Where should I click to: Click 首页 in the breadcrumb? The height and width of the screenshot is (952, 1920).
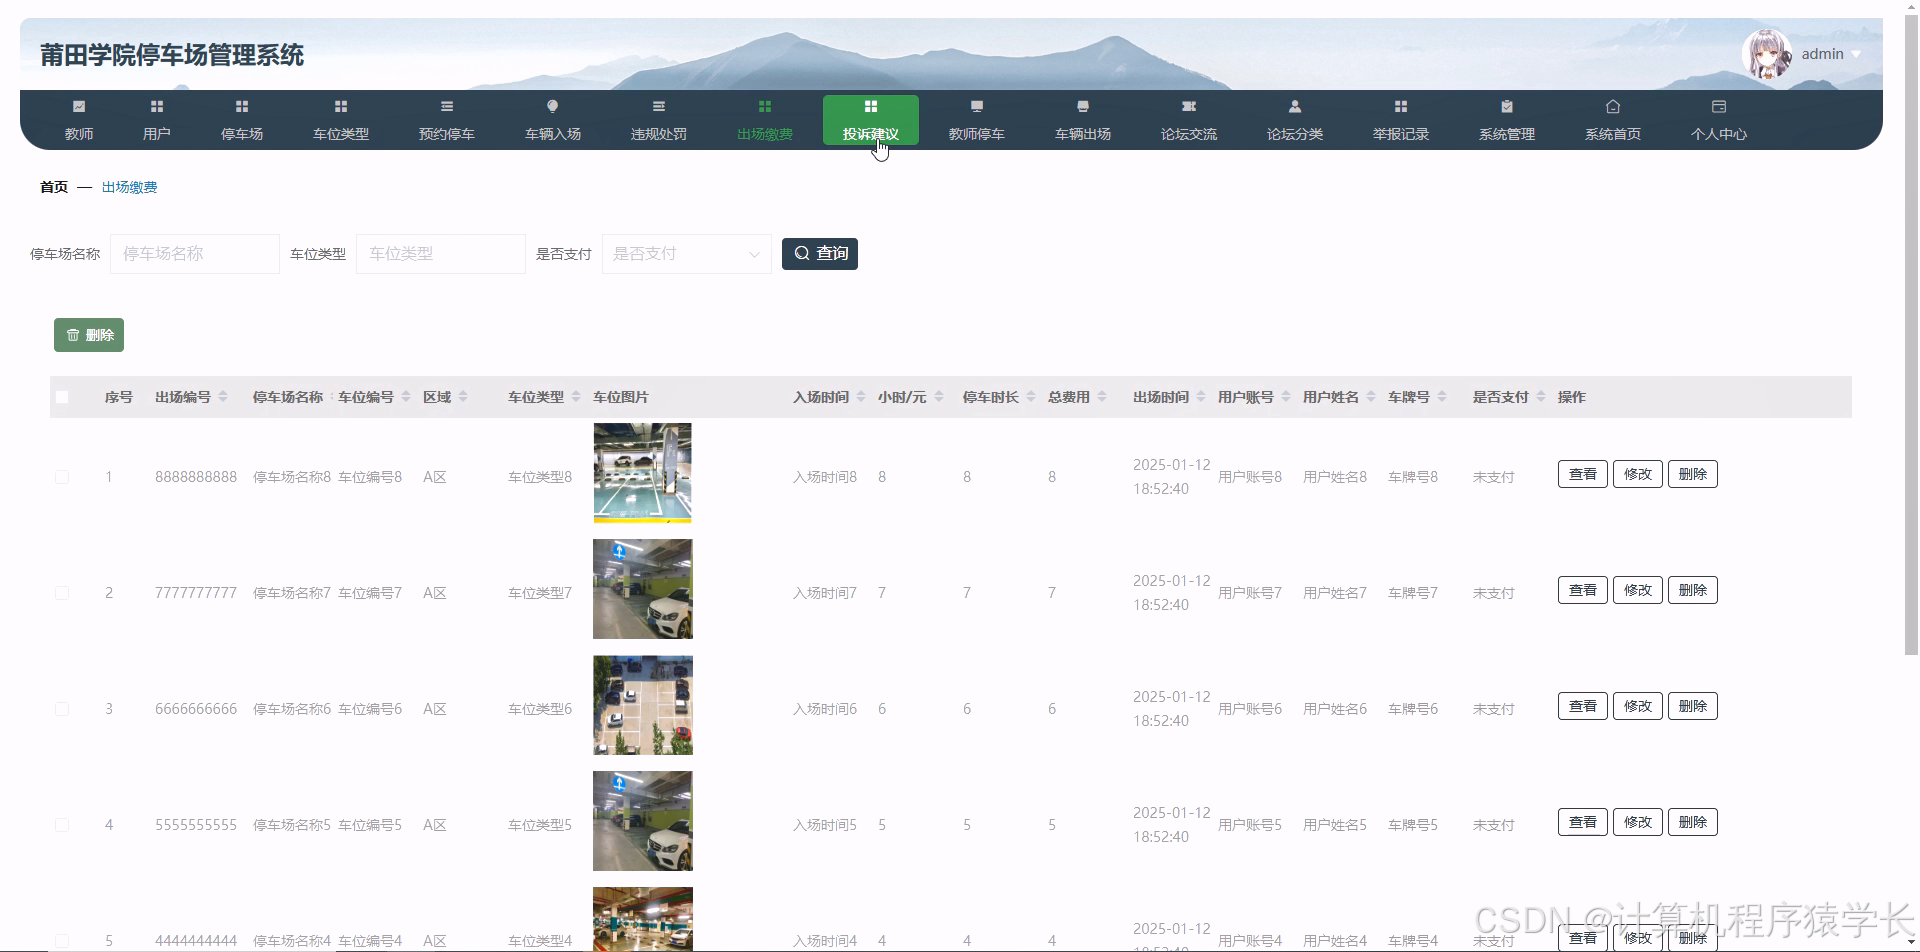click(x=54, y=187)
